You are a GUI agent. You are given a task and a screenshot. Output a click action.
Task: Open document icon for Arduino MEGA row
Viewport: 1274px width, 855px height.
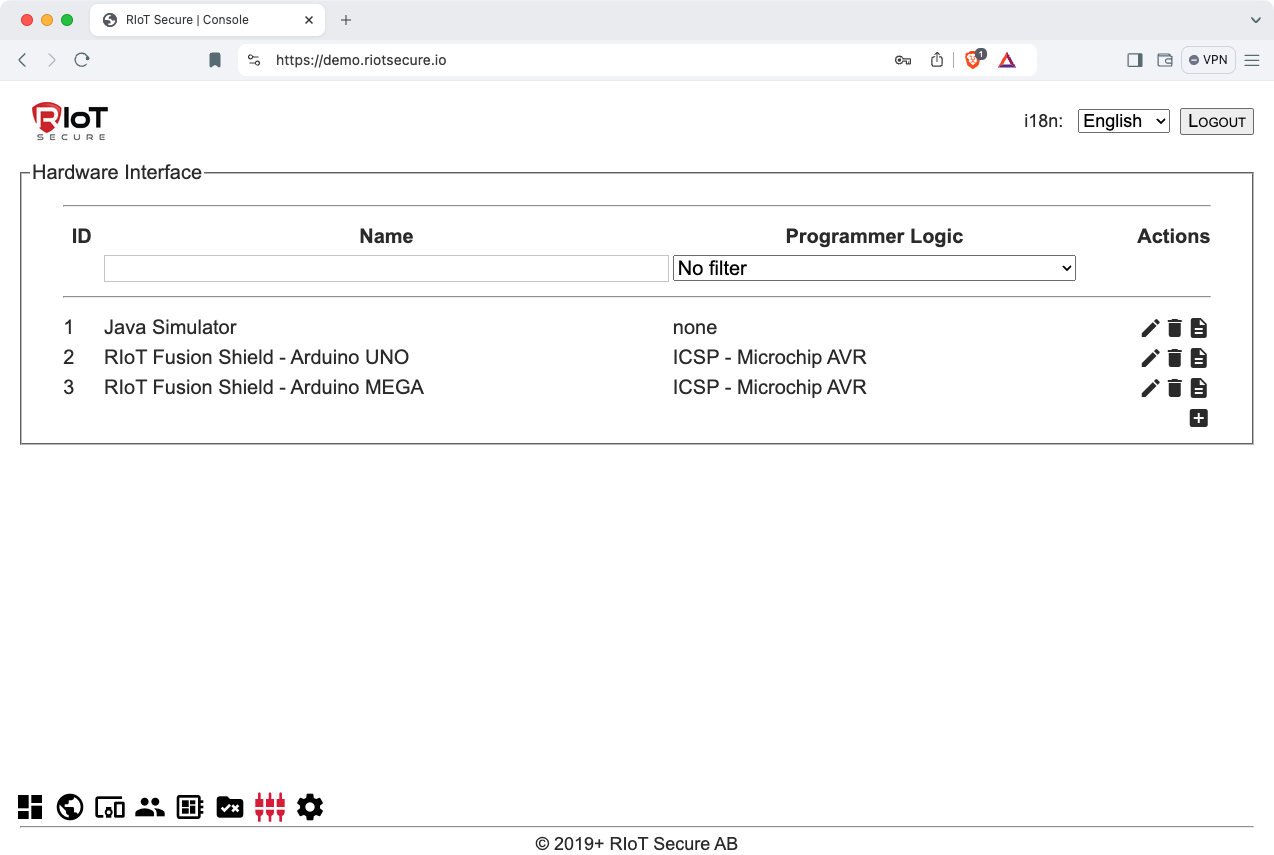pos(1199,388)
